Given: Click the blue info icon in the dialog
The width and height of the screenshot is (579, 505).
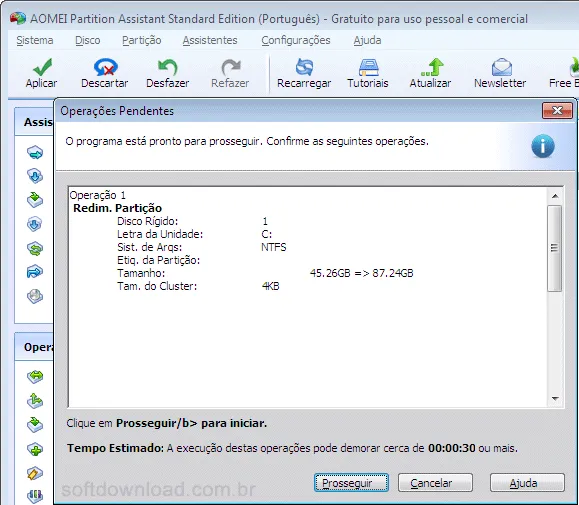Looking at the screenshot, I should [542, 146].
